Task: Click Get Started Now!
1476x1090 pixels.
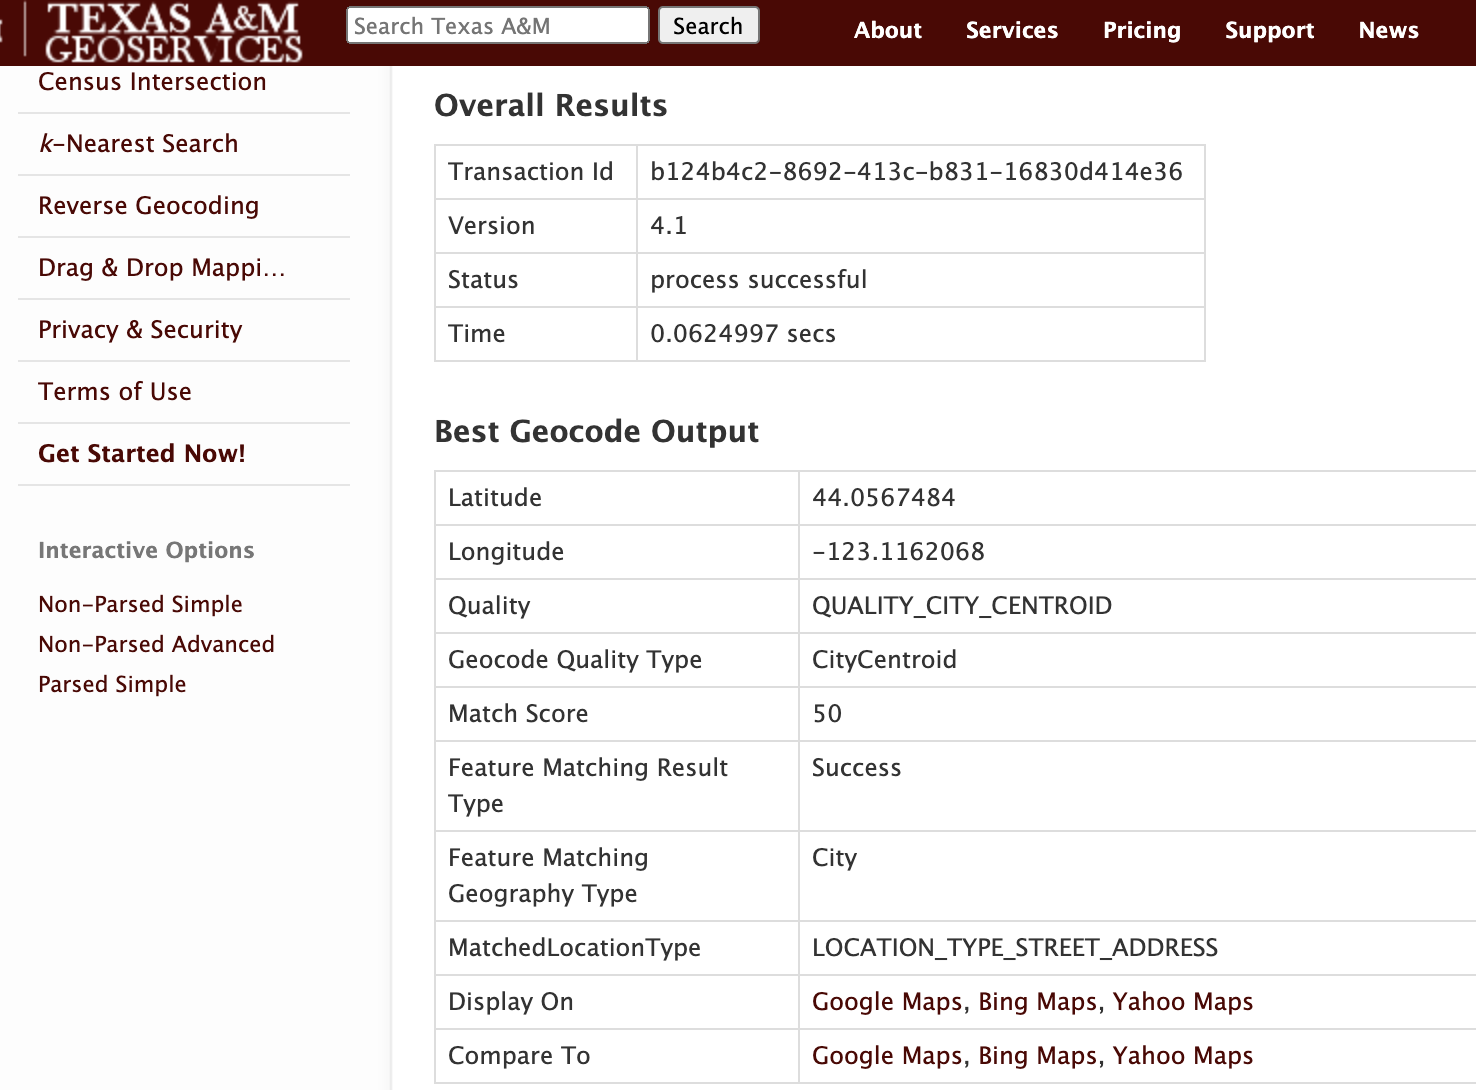Action: (x=141, y=453)
